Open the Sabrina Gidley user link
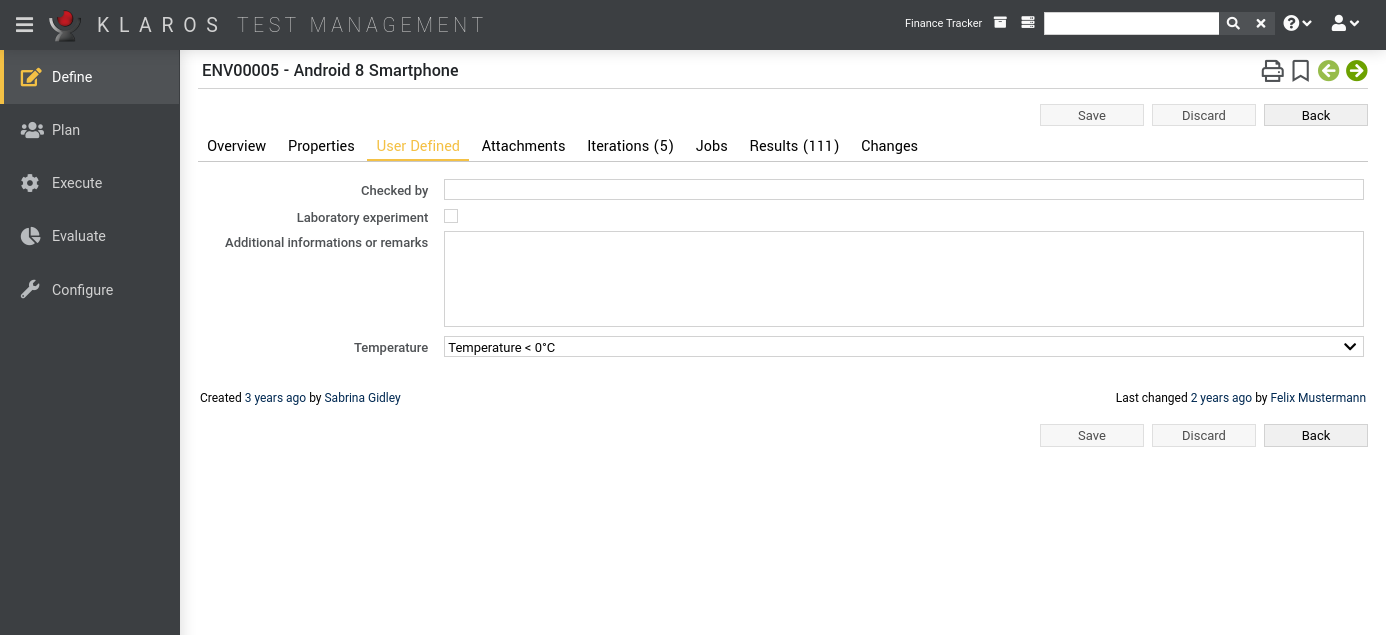 [x=362, y=398]
